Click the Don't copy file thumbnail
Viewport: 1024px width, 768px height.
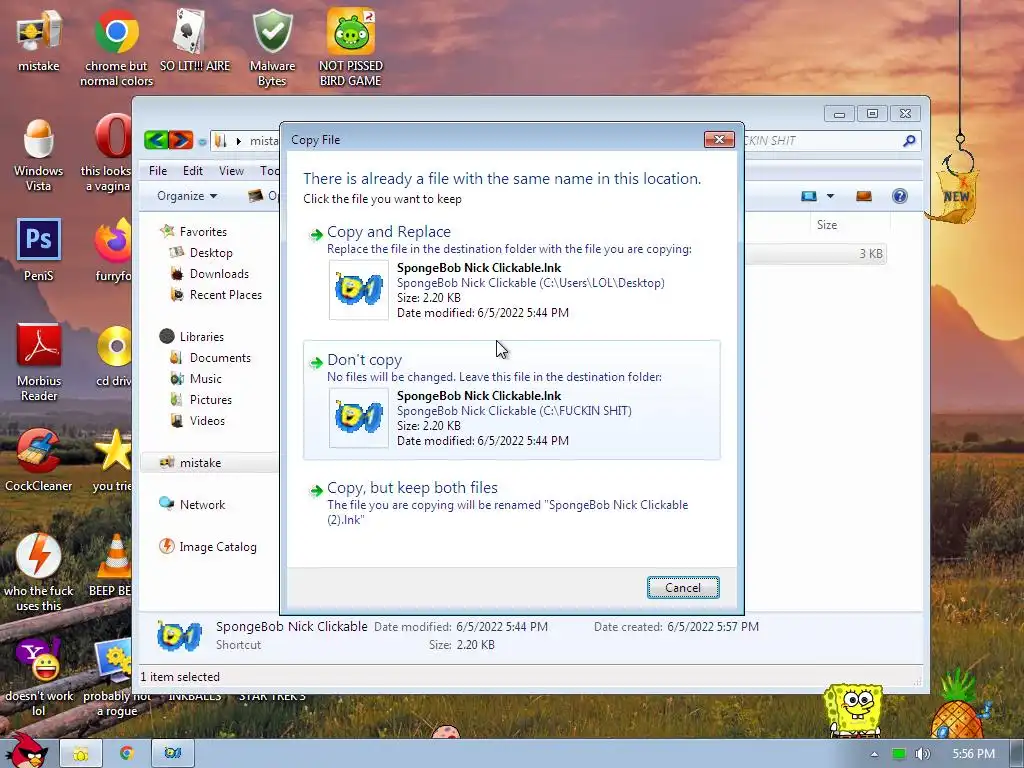(x=359, y=418)
